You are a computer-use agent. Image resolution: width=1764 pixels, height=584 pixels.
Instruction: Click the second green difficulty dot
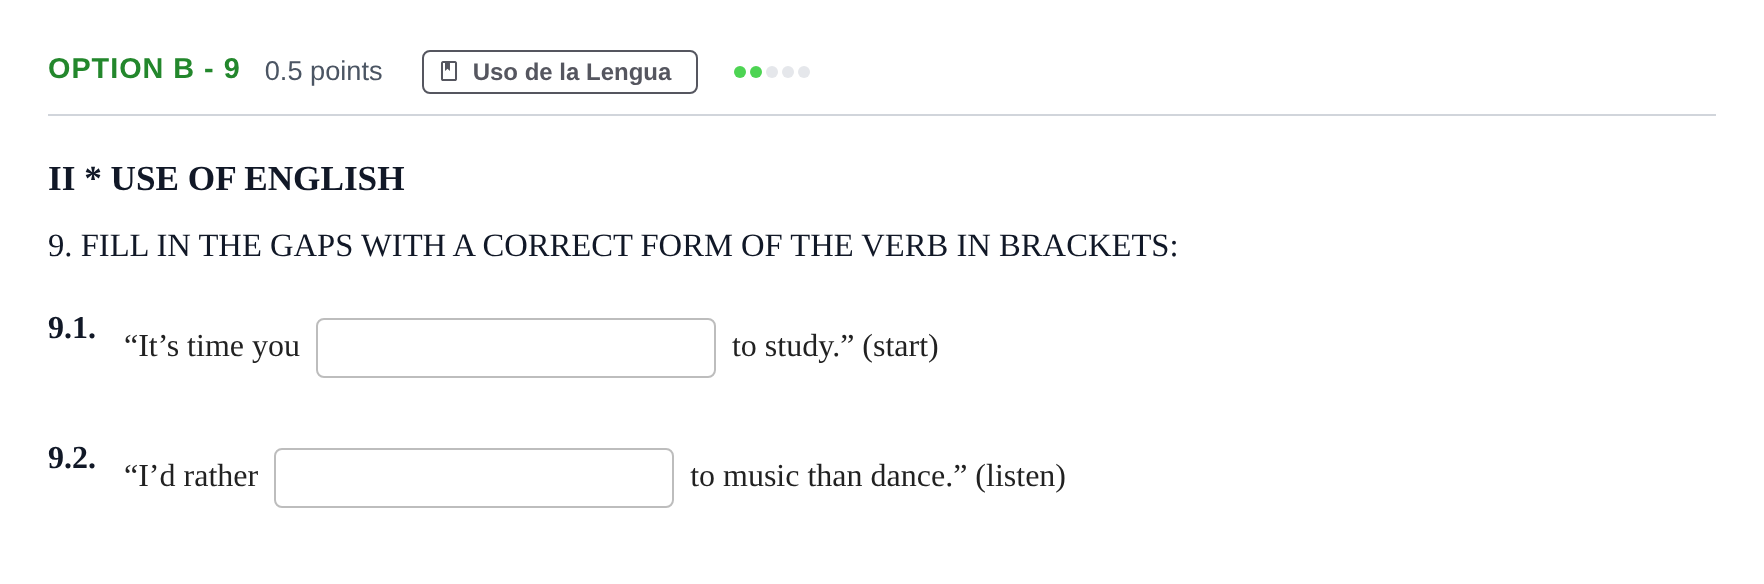coord(756,72)
